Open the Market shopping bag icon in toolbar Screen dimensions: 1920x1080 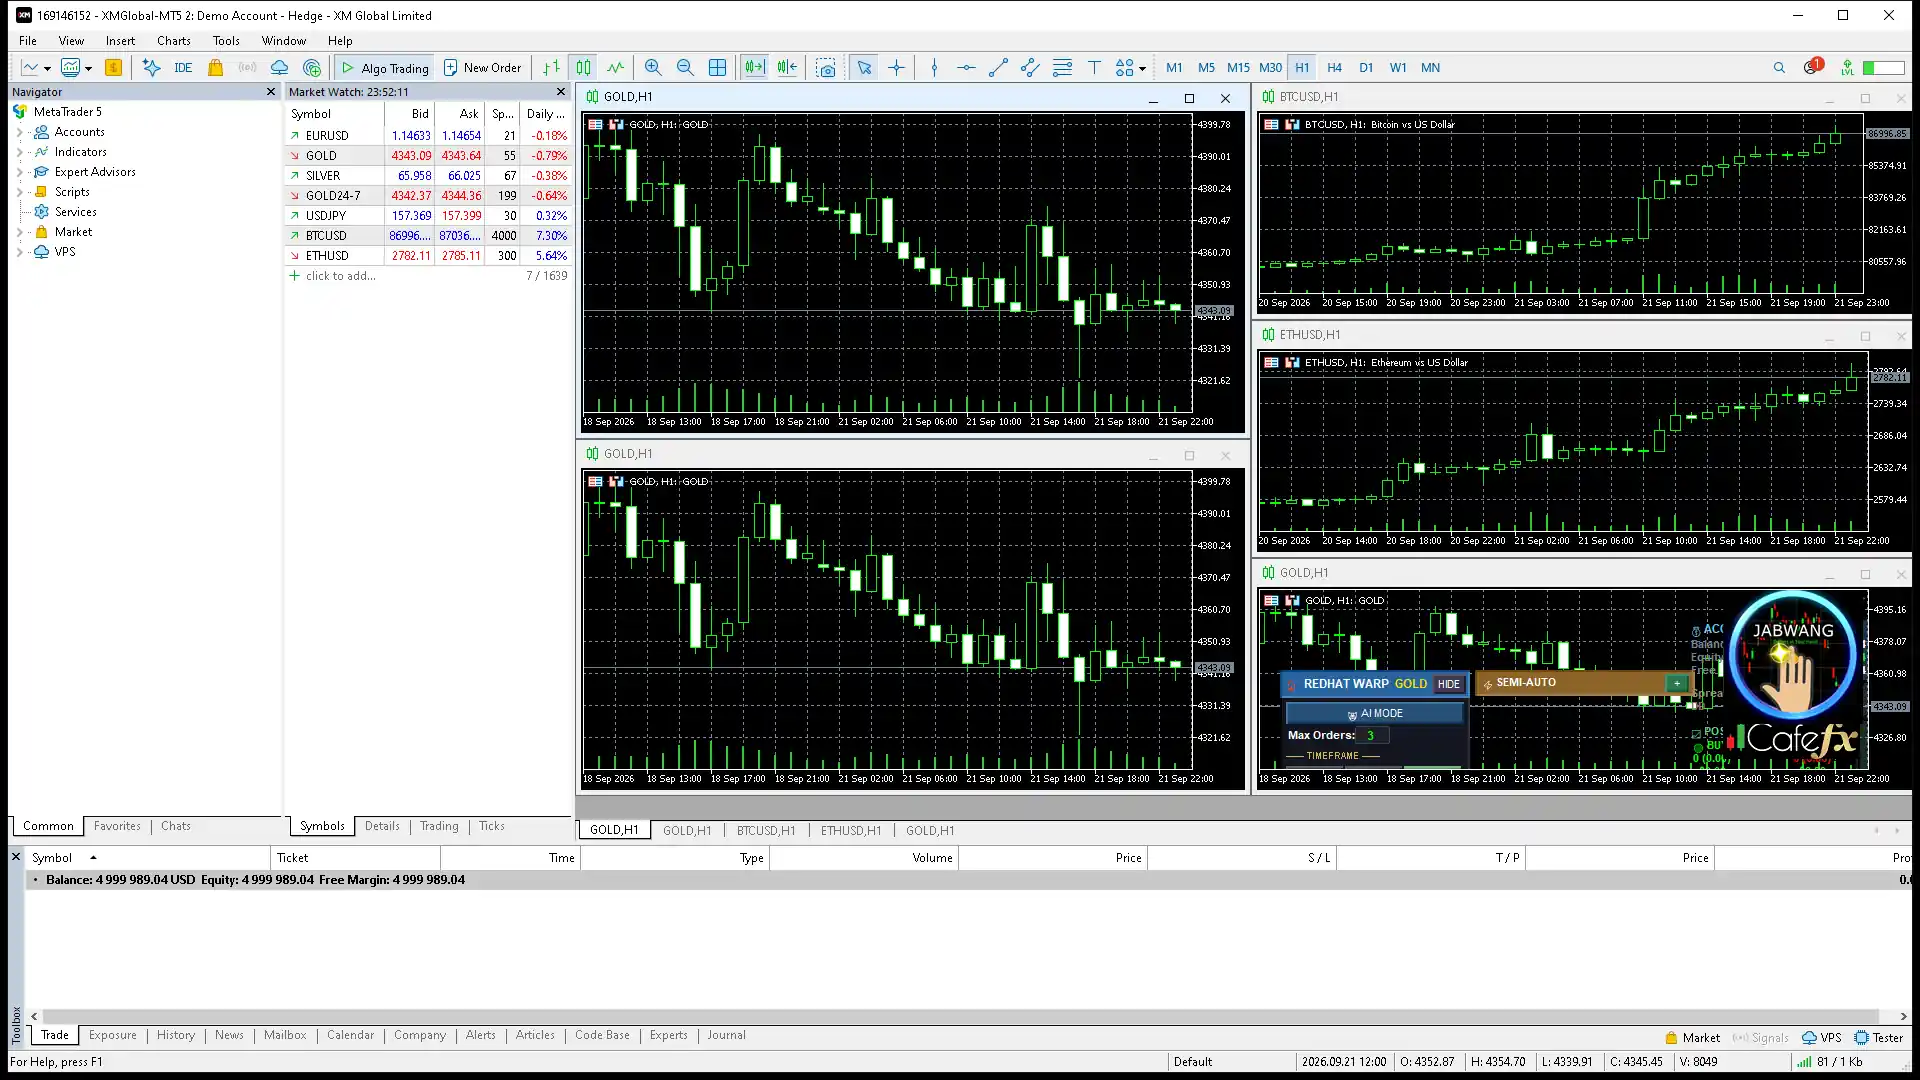coord(215,68)
